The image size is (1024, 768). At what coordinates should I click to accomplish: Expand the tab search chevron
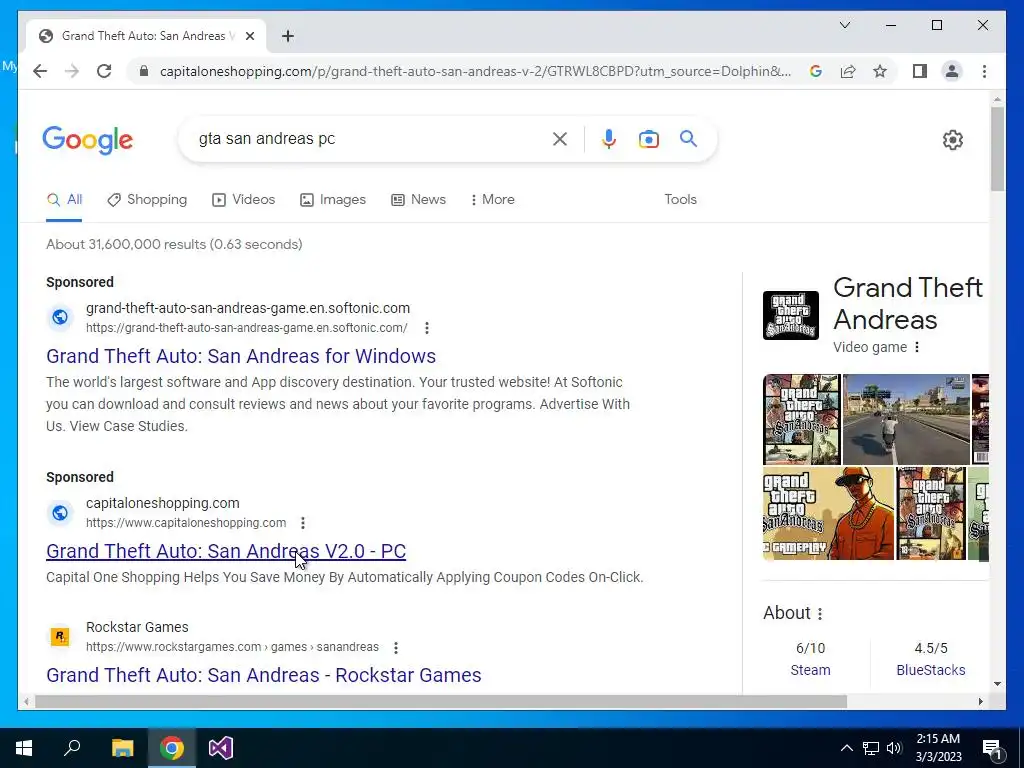click(844, 25)
